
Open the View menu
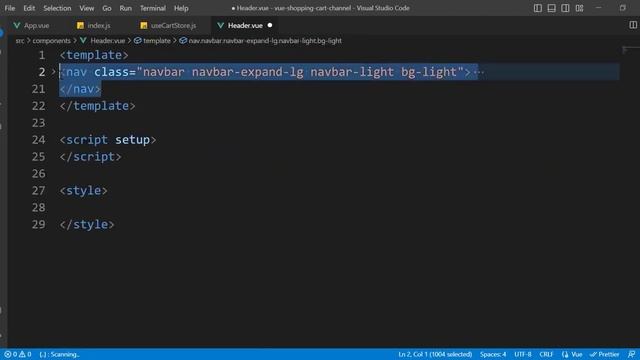pos(87,8)
